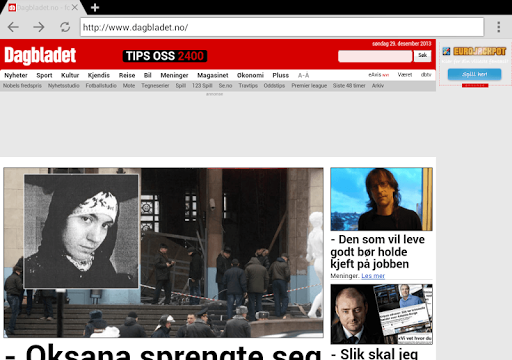This screenshot has width=512, height=360.
Task: Click the Spill her ad button
Action: point(474,74)
